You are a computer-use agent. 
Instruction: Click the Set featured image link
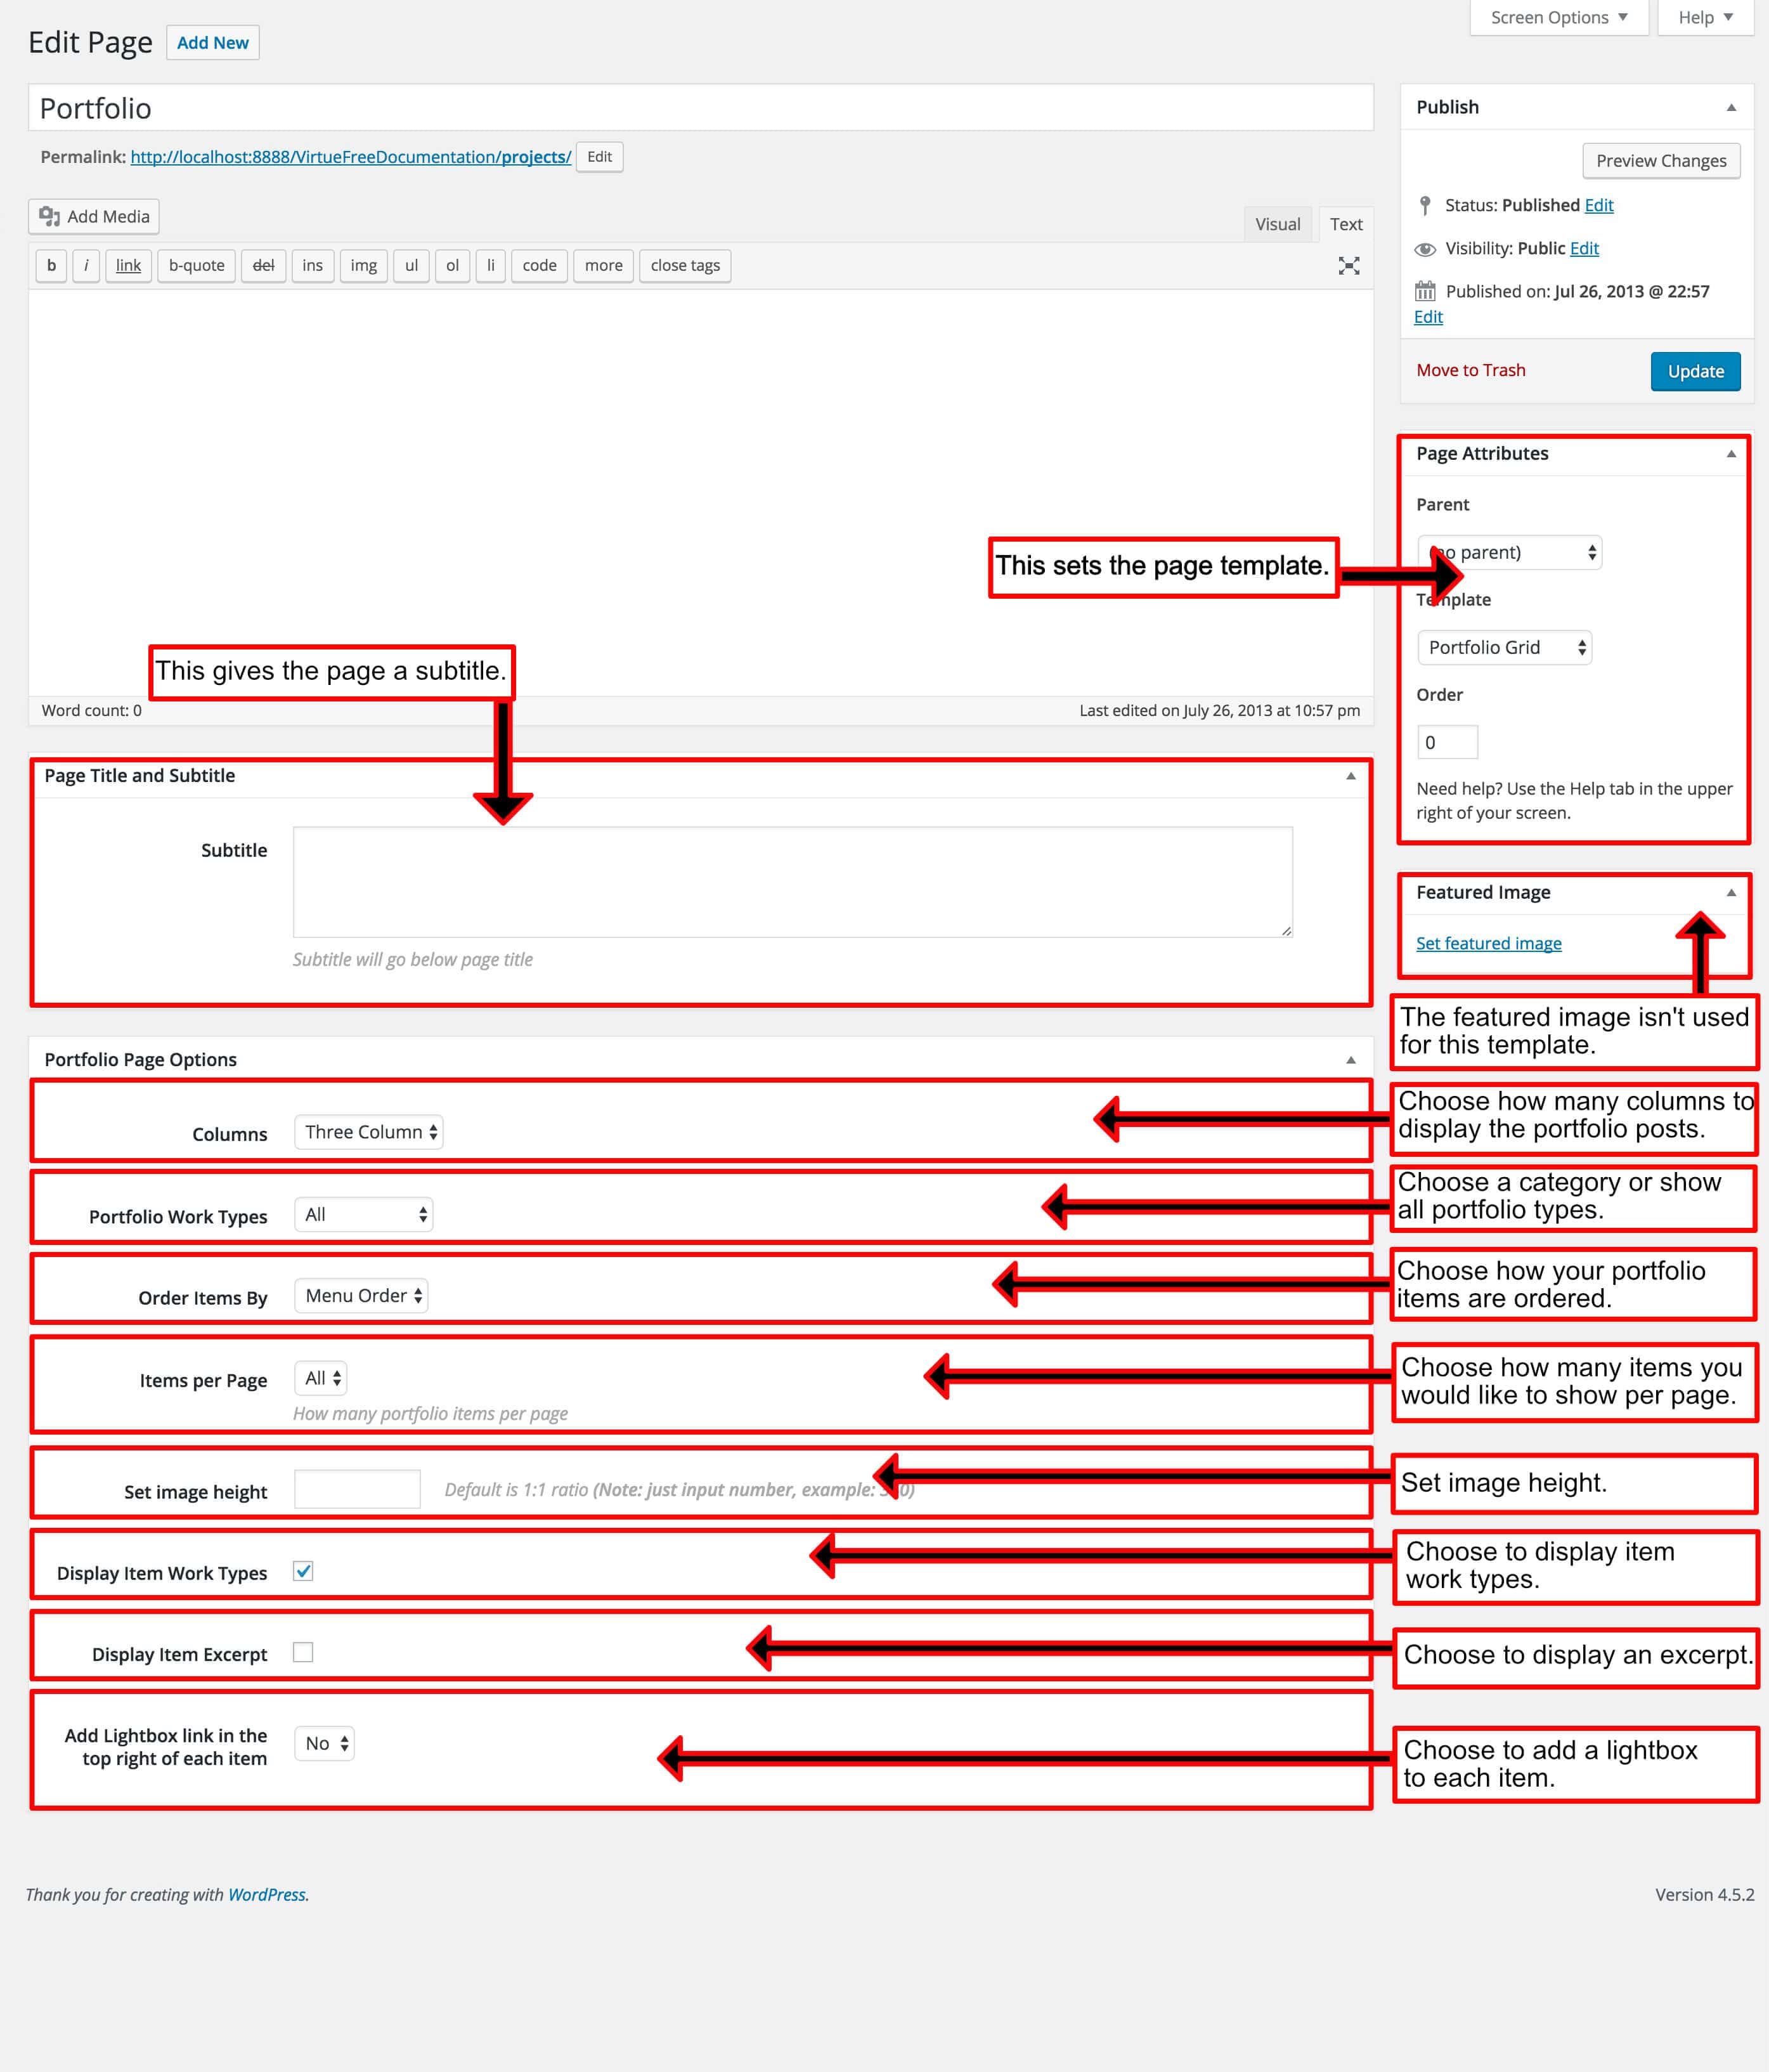tap(1488, 943)
